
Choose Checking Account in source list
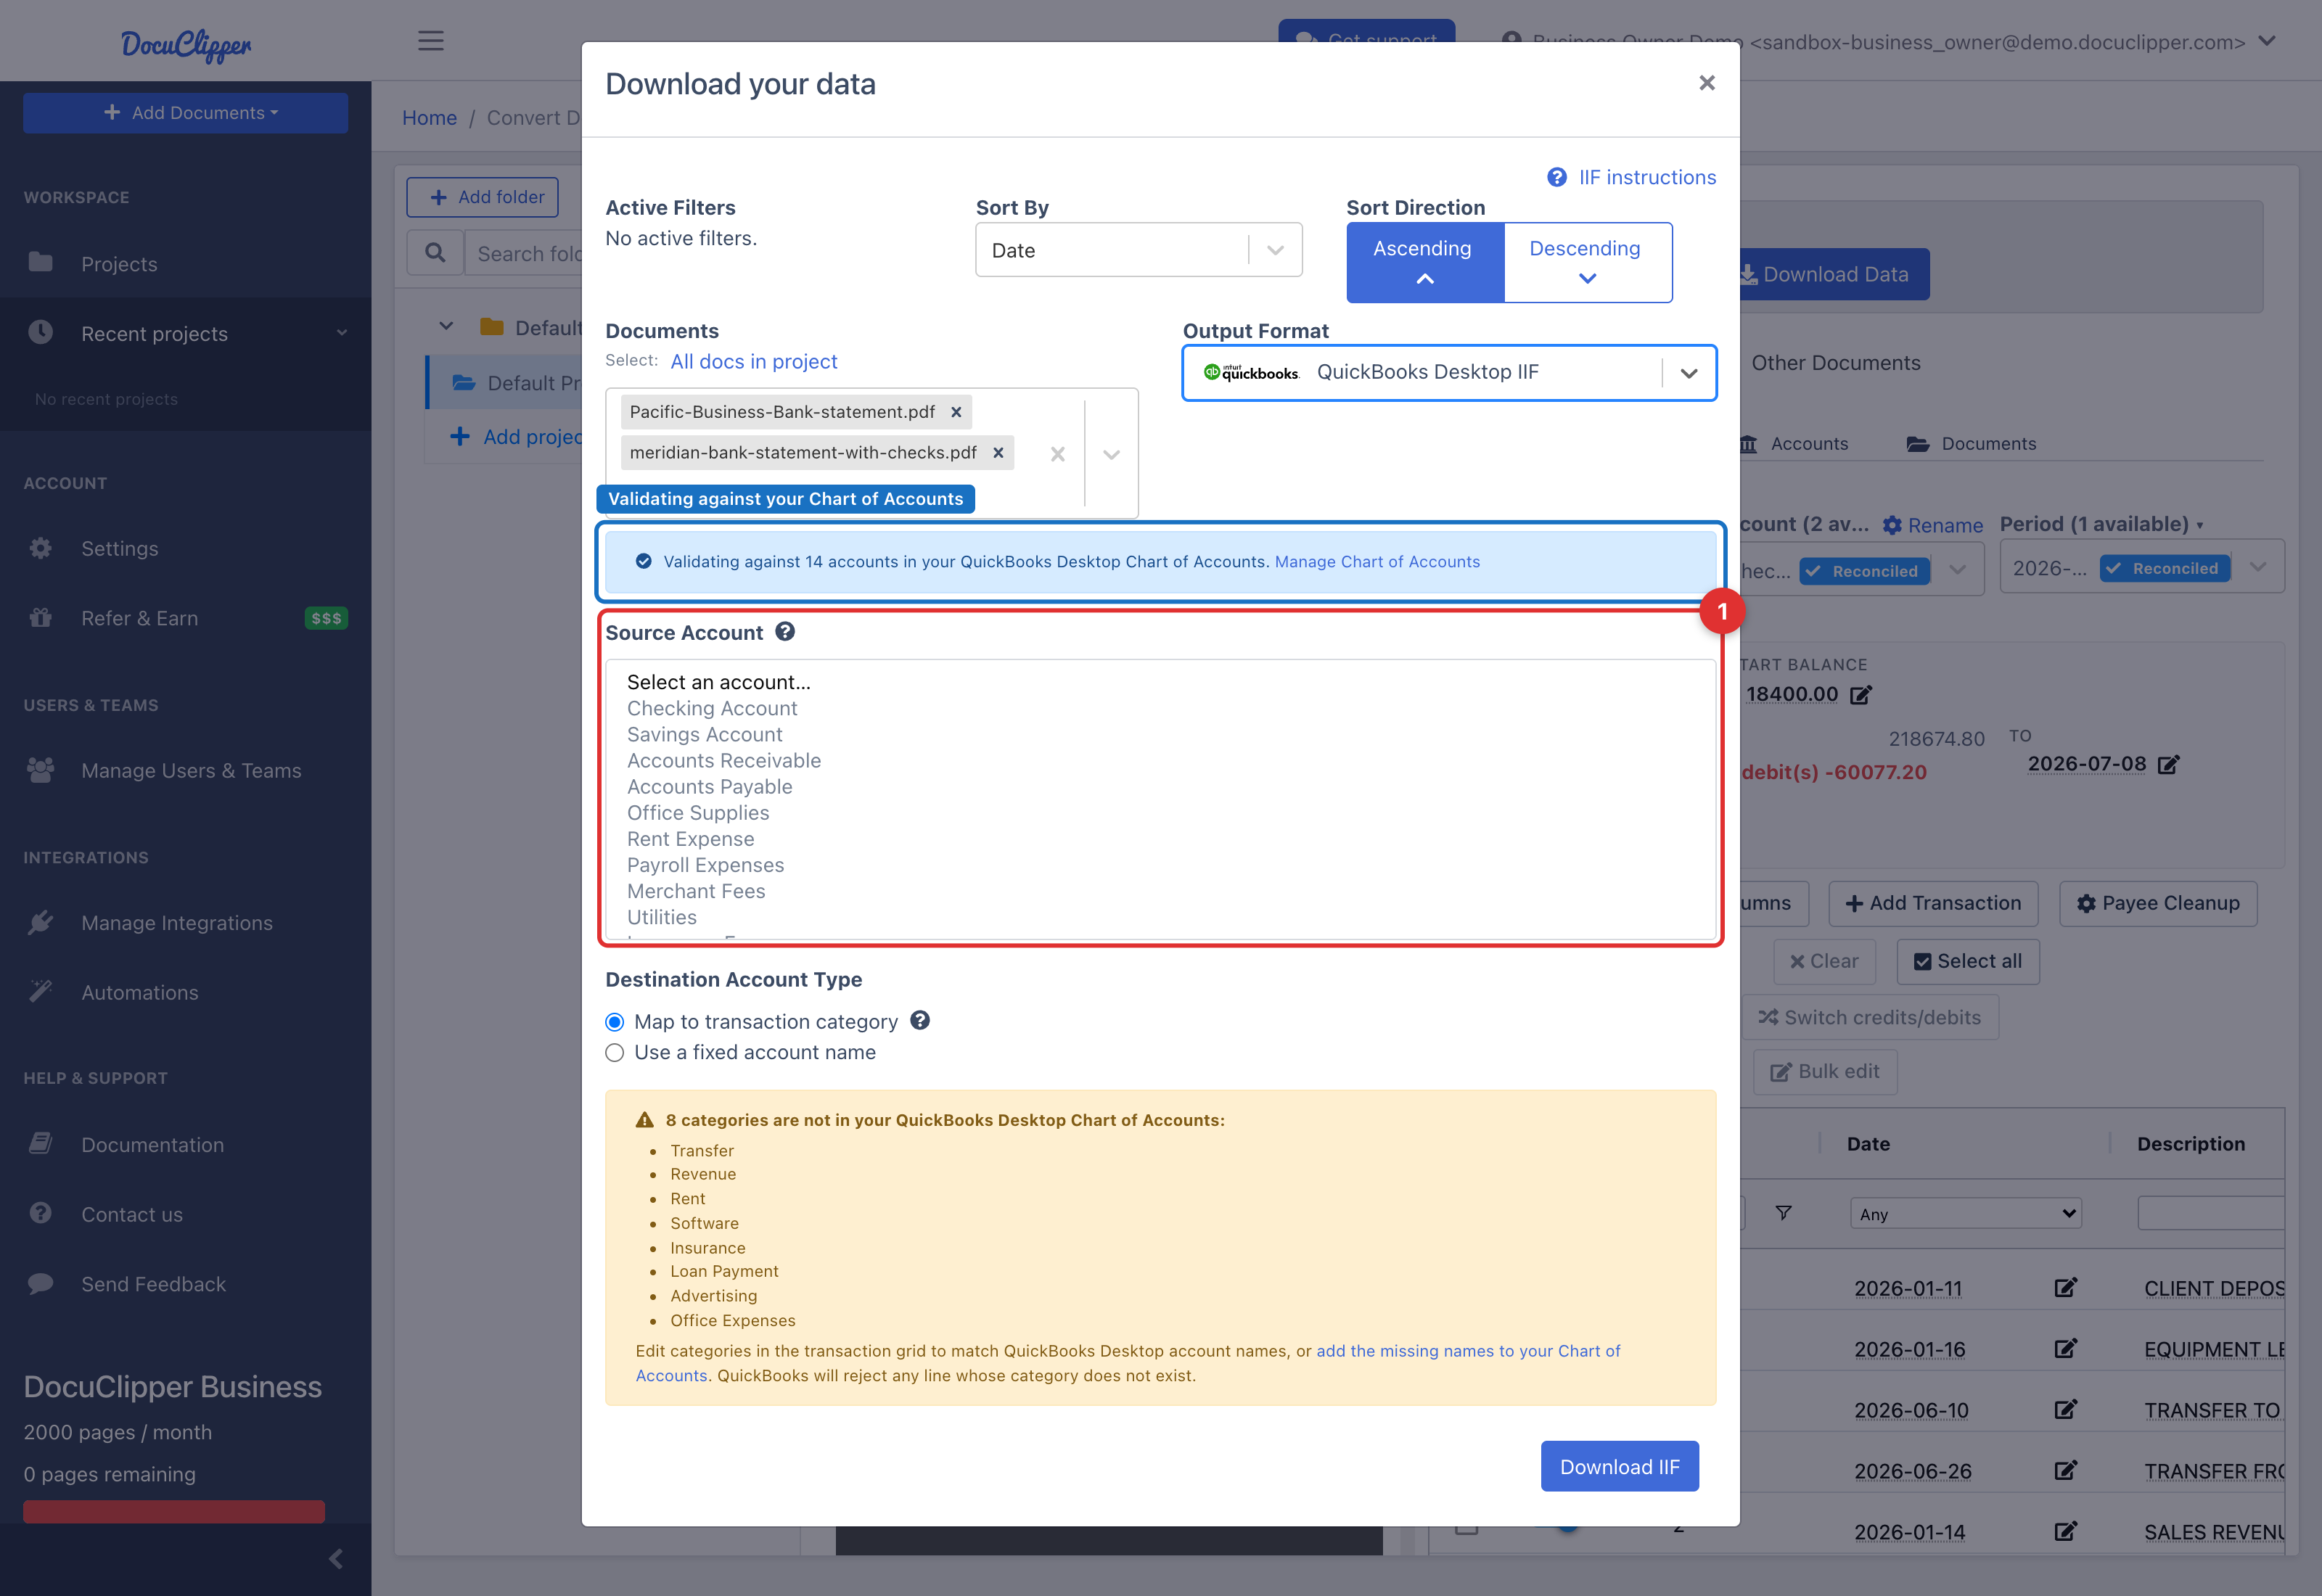click(711, 708)
